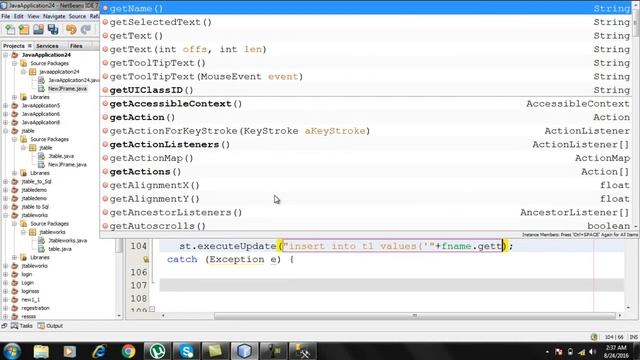Choose getUIClassID() from the completion list
This screenshot has height=360, width=640.
point(366,90)
